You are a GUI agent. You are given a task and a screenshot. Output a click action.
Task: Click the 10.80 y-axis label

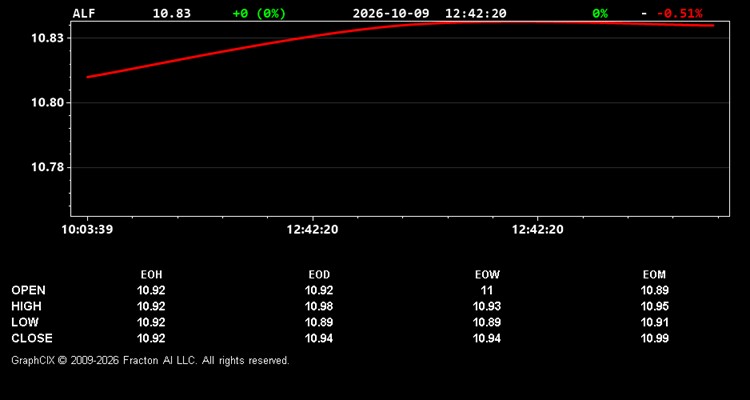tap(45, 103)
